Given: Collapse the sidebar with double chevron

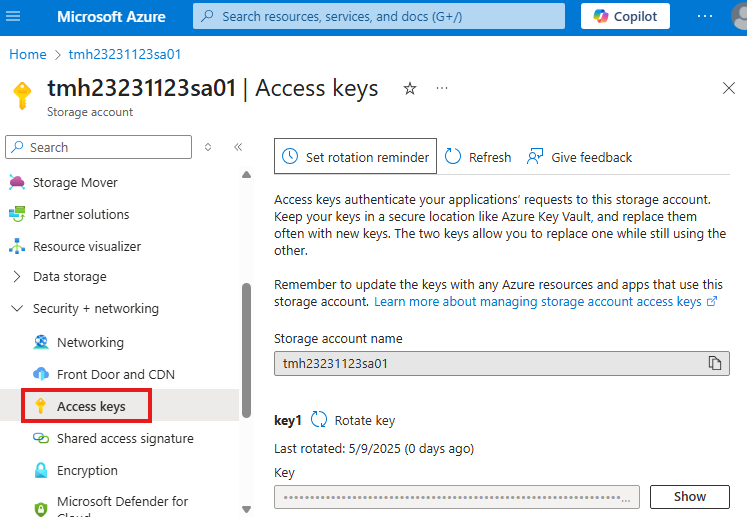Looking at the screenshot, I should click(238, 147).
